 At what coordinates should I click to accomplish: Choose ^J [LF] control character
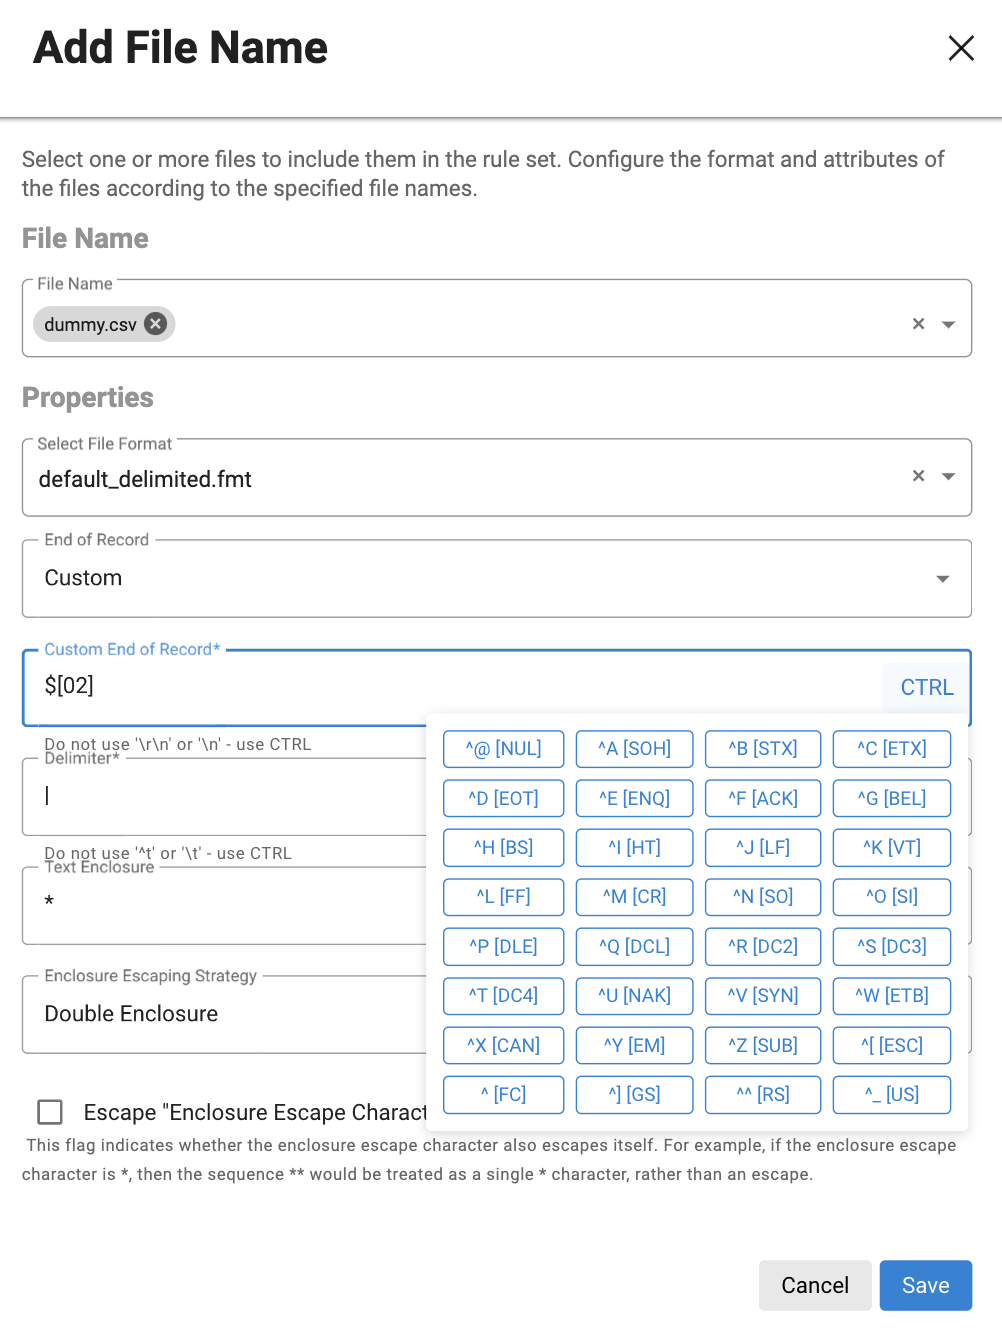coord(762,848)
